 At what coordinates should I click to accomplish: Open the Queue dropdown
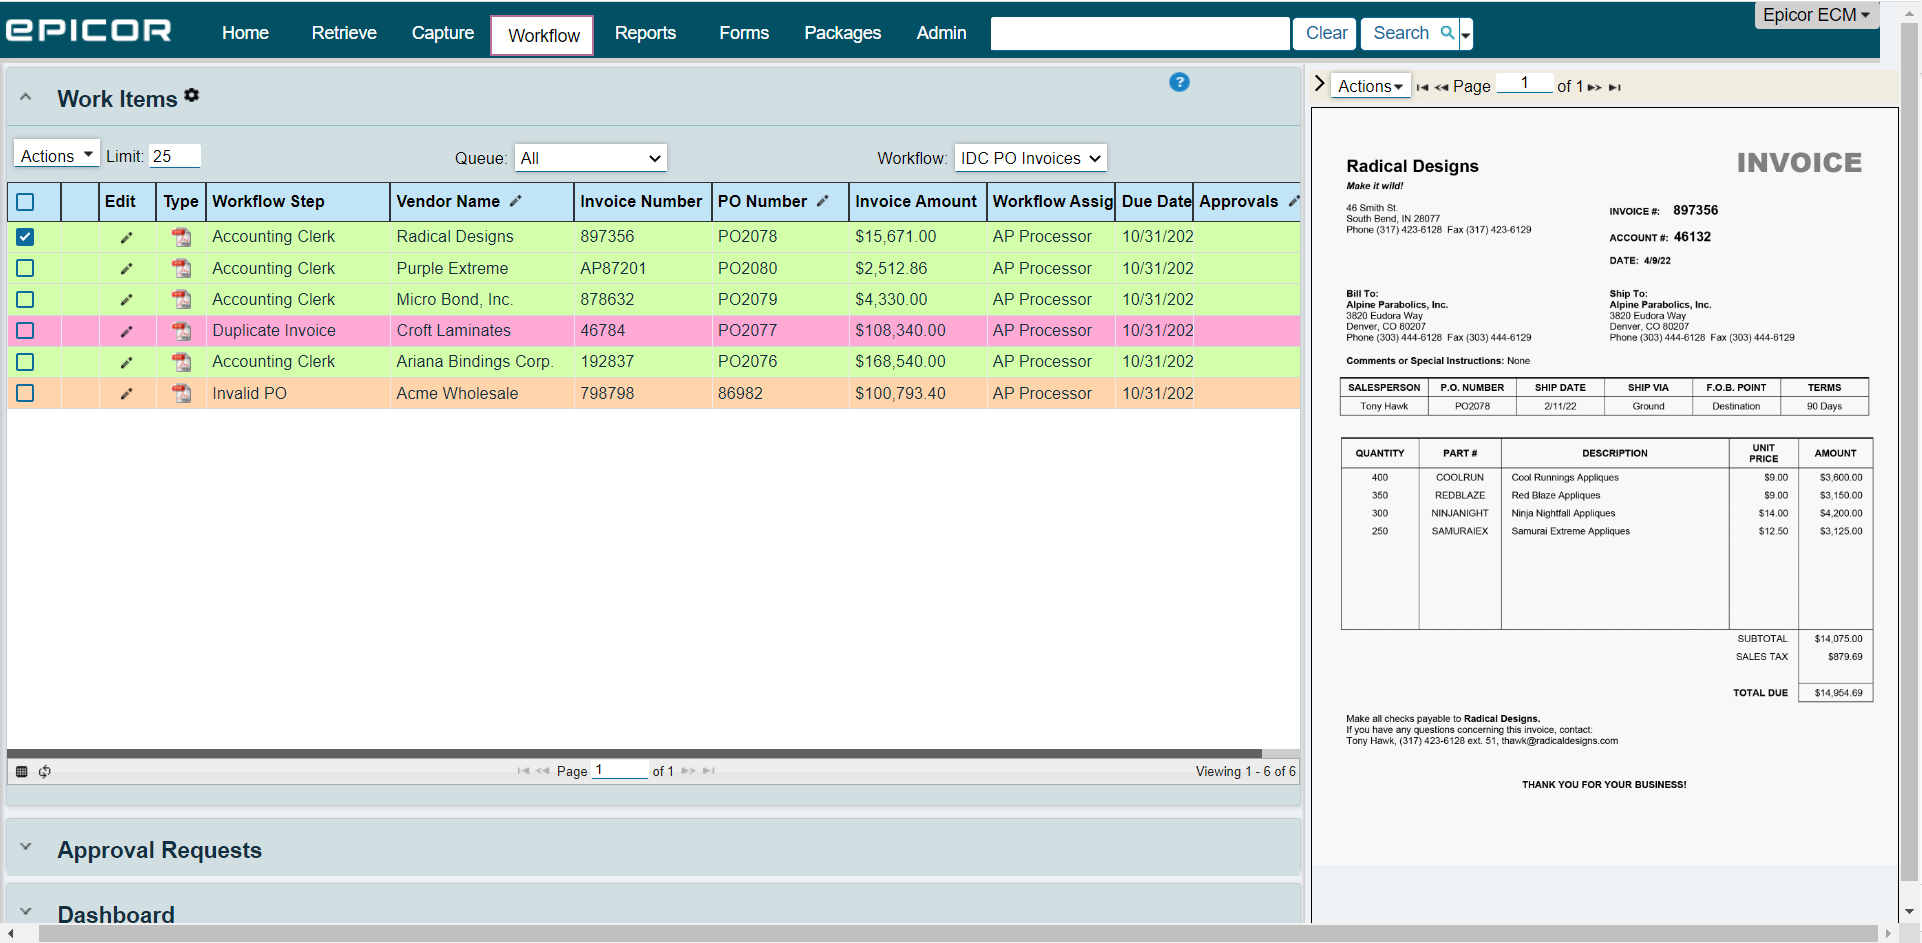click(x=590, y=157)
